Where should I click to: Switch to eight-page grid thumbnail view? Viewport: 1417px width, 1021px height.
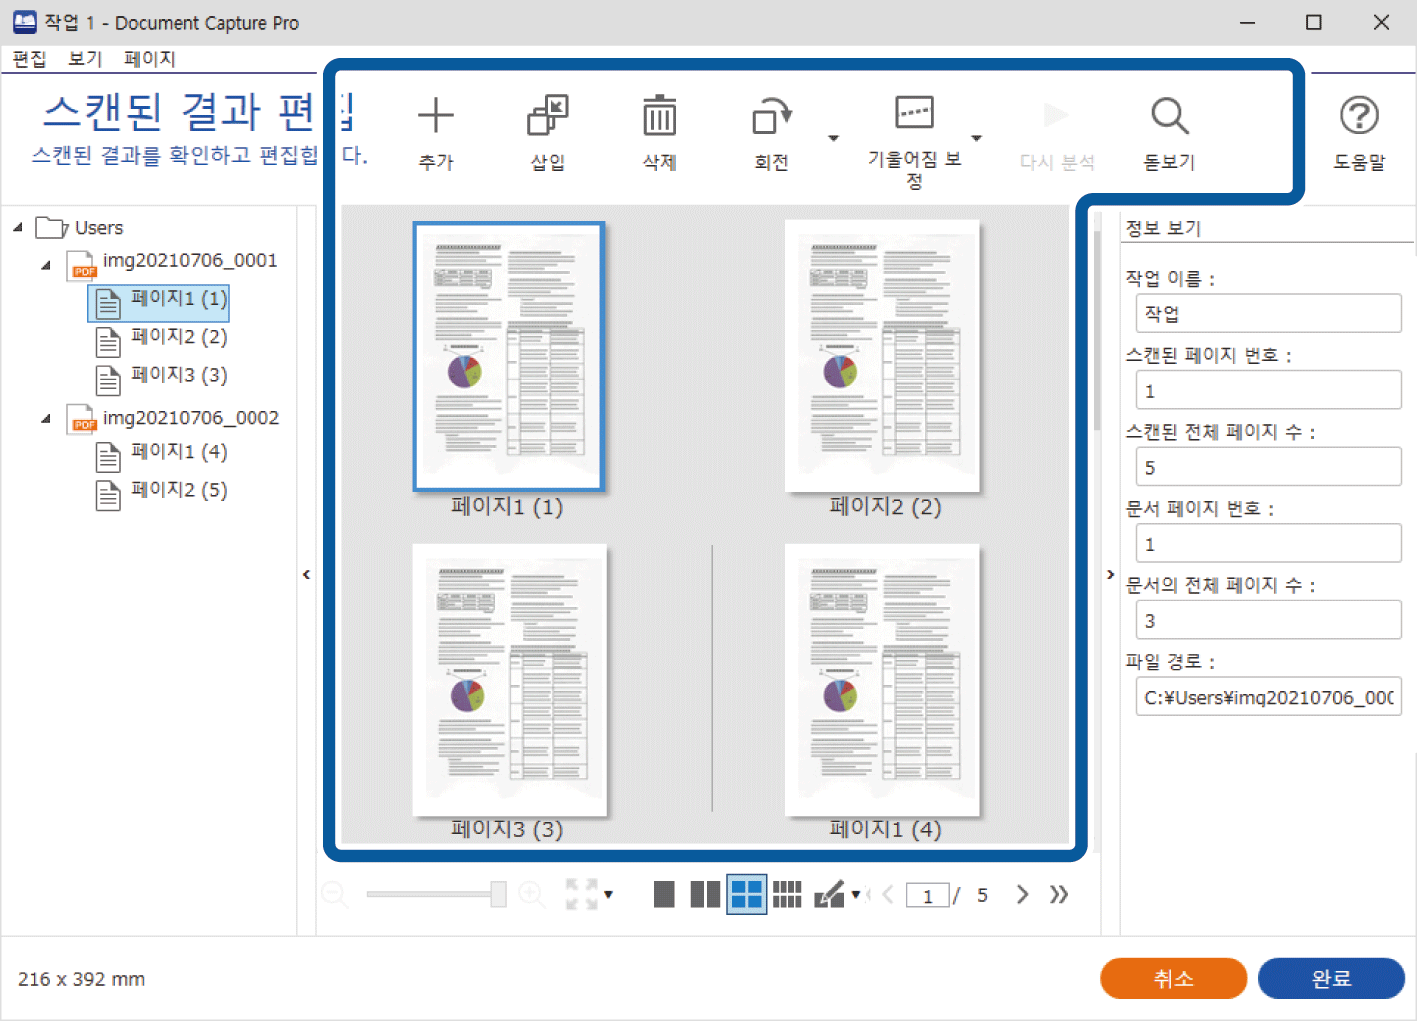(x=787, y=894)
